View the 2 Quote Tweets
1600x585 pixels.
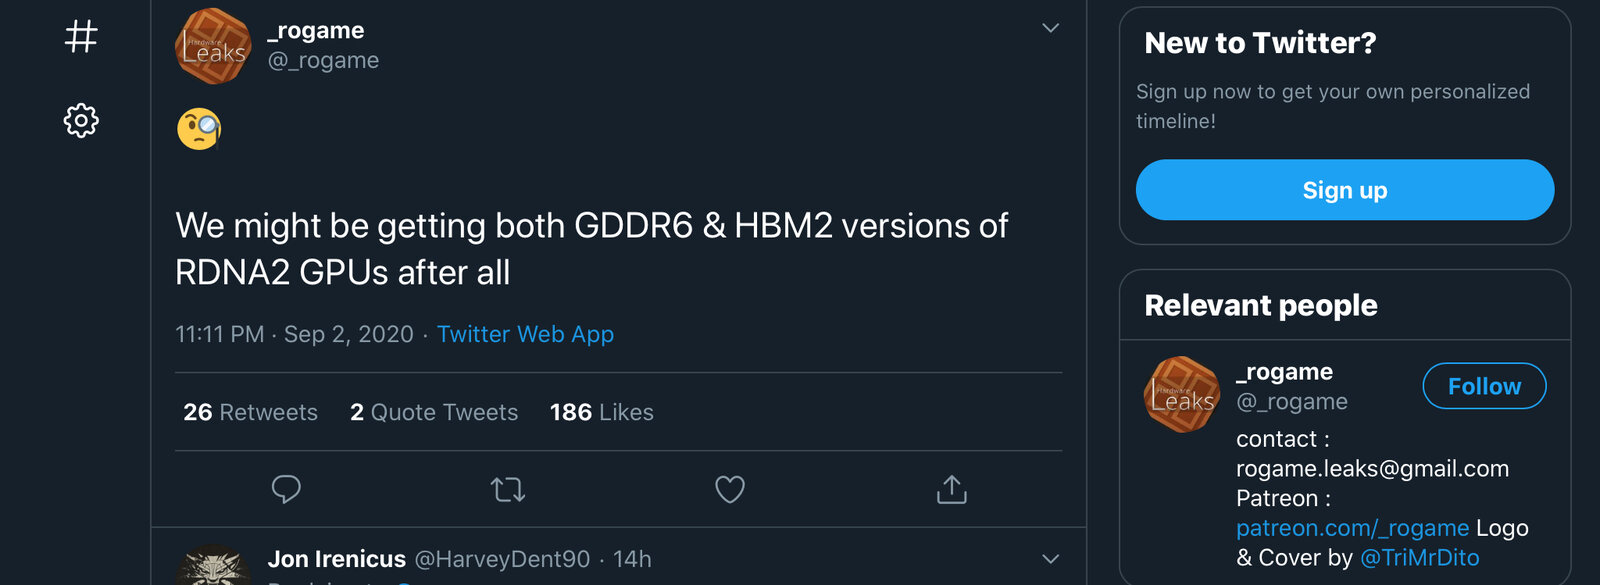click(434, 412)
